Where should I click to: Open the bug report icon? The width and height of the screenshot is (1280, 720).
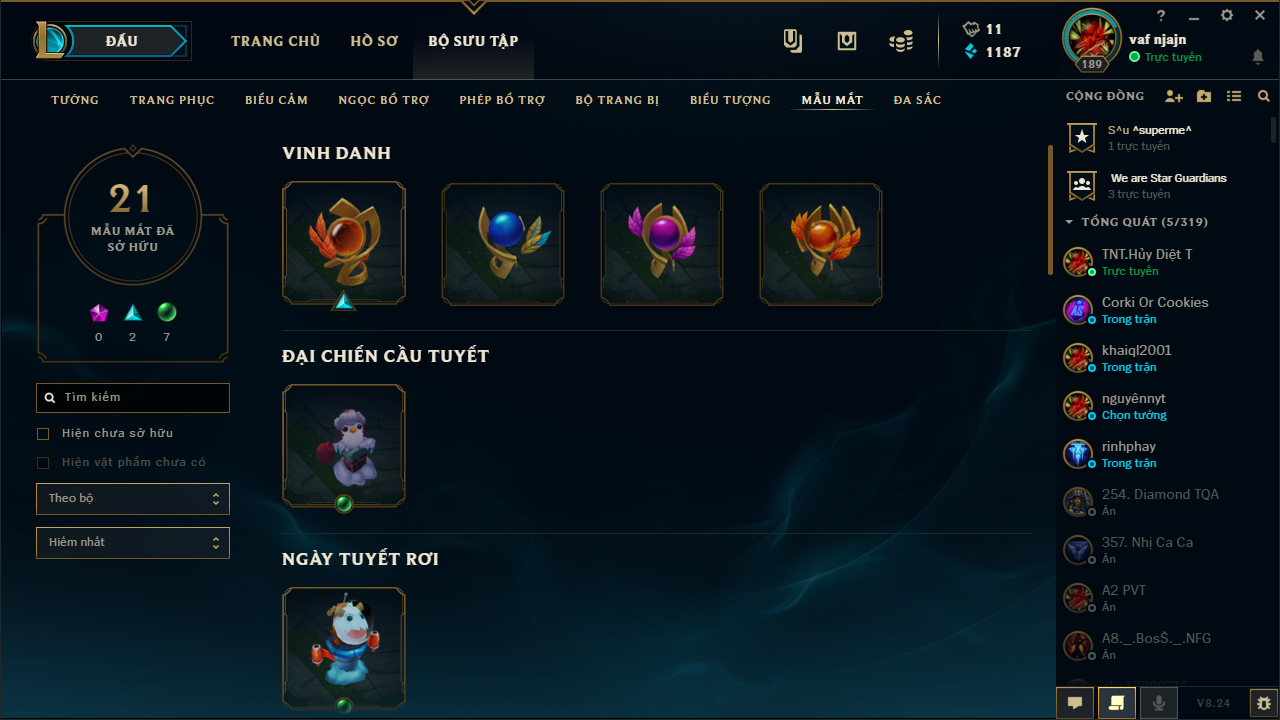(x=1264, y=703)
